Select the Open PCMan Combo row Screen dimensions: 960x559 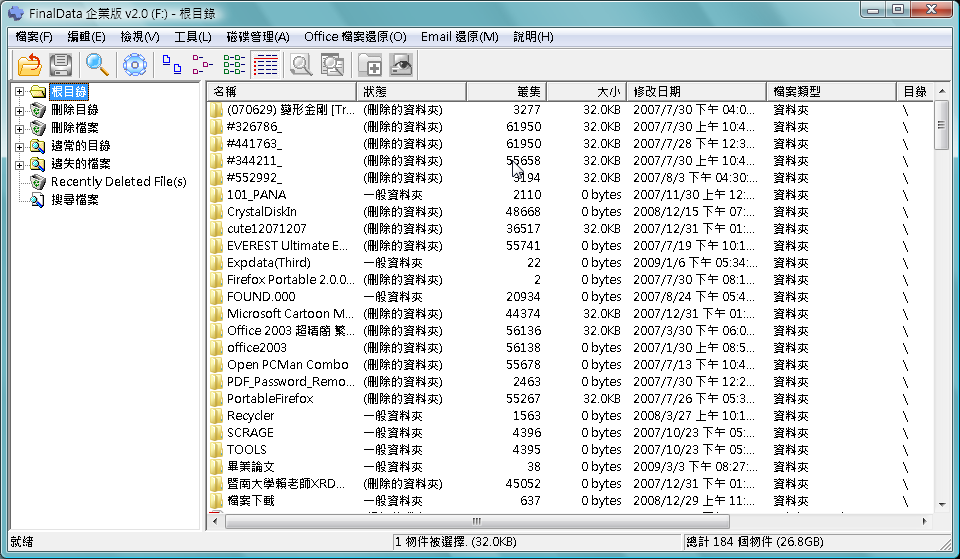tap(569, 365)
